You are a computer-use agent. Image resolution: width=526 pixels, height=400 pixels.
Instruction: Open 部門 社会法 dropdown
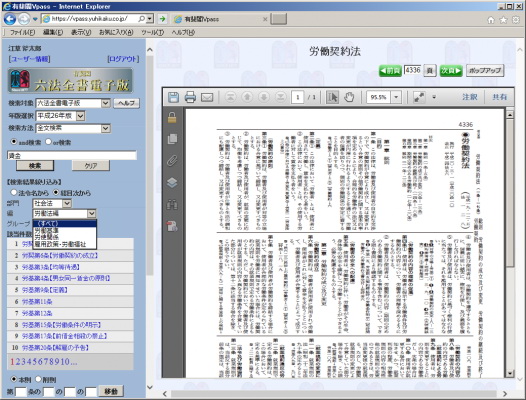point(52,203)
